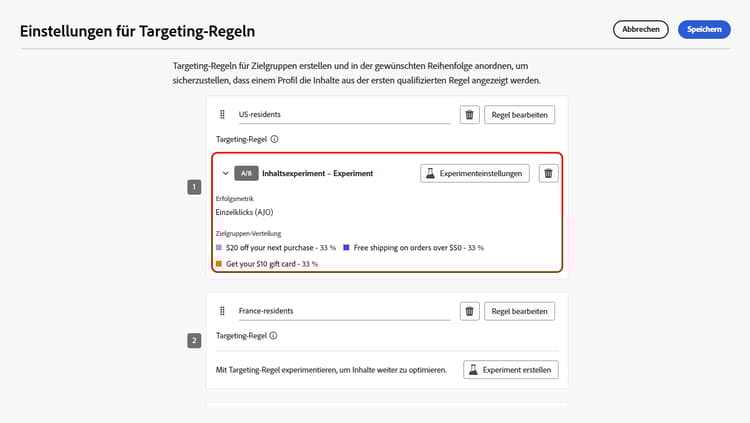This screenshot has width=750, height=423.
Task: Delete the France-residents rule via trash icon
Action: pyautogui.click(x=469, y=311)
